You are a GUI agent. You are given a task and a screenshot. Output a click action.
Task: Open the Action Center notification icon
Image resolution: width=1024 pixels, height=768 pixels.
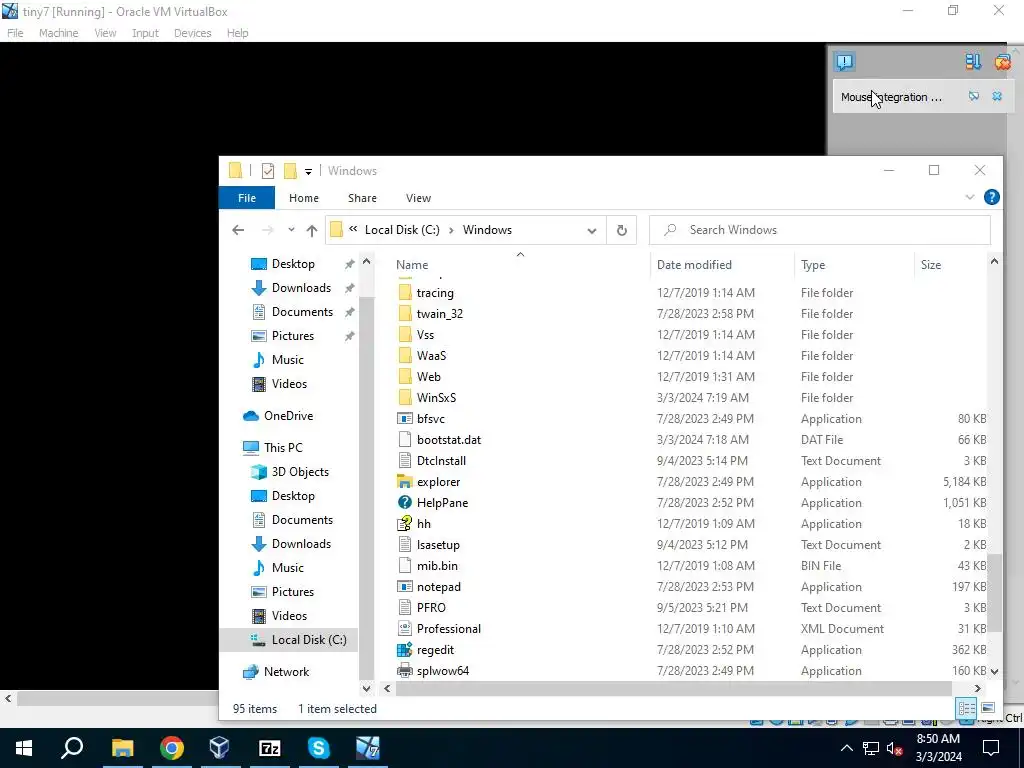coord(991,748)
